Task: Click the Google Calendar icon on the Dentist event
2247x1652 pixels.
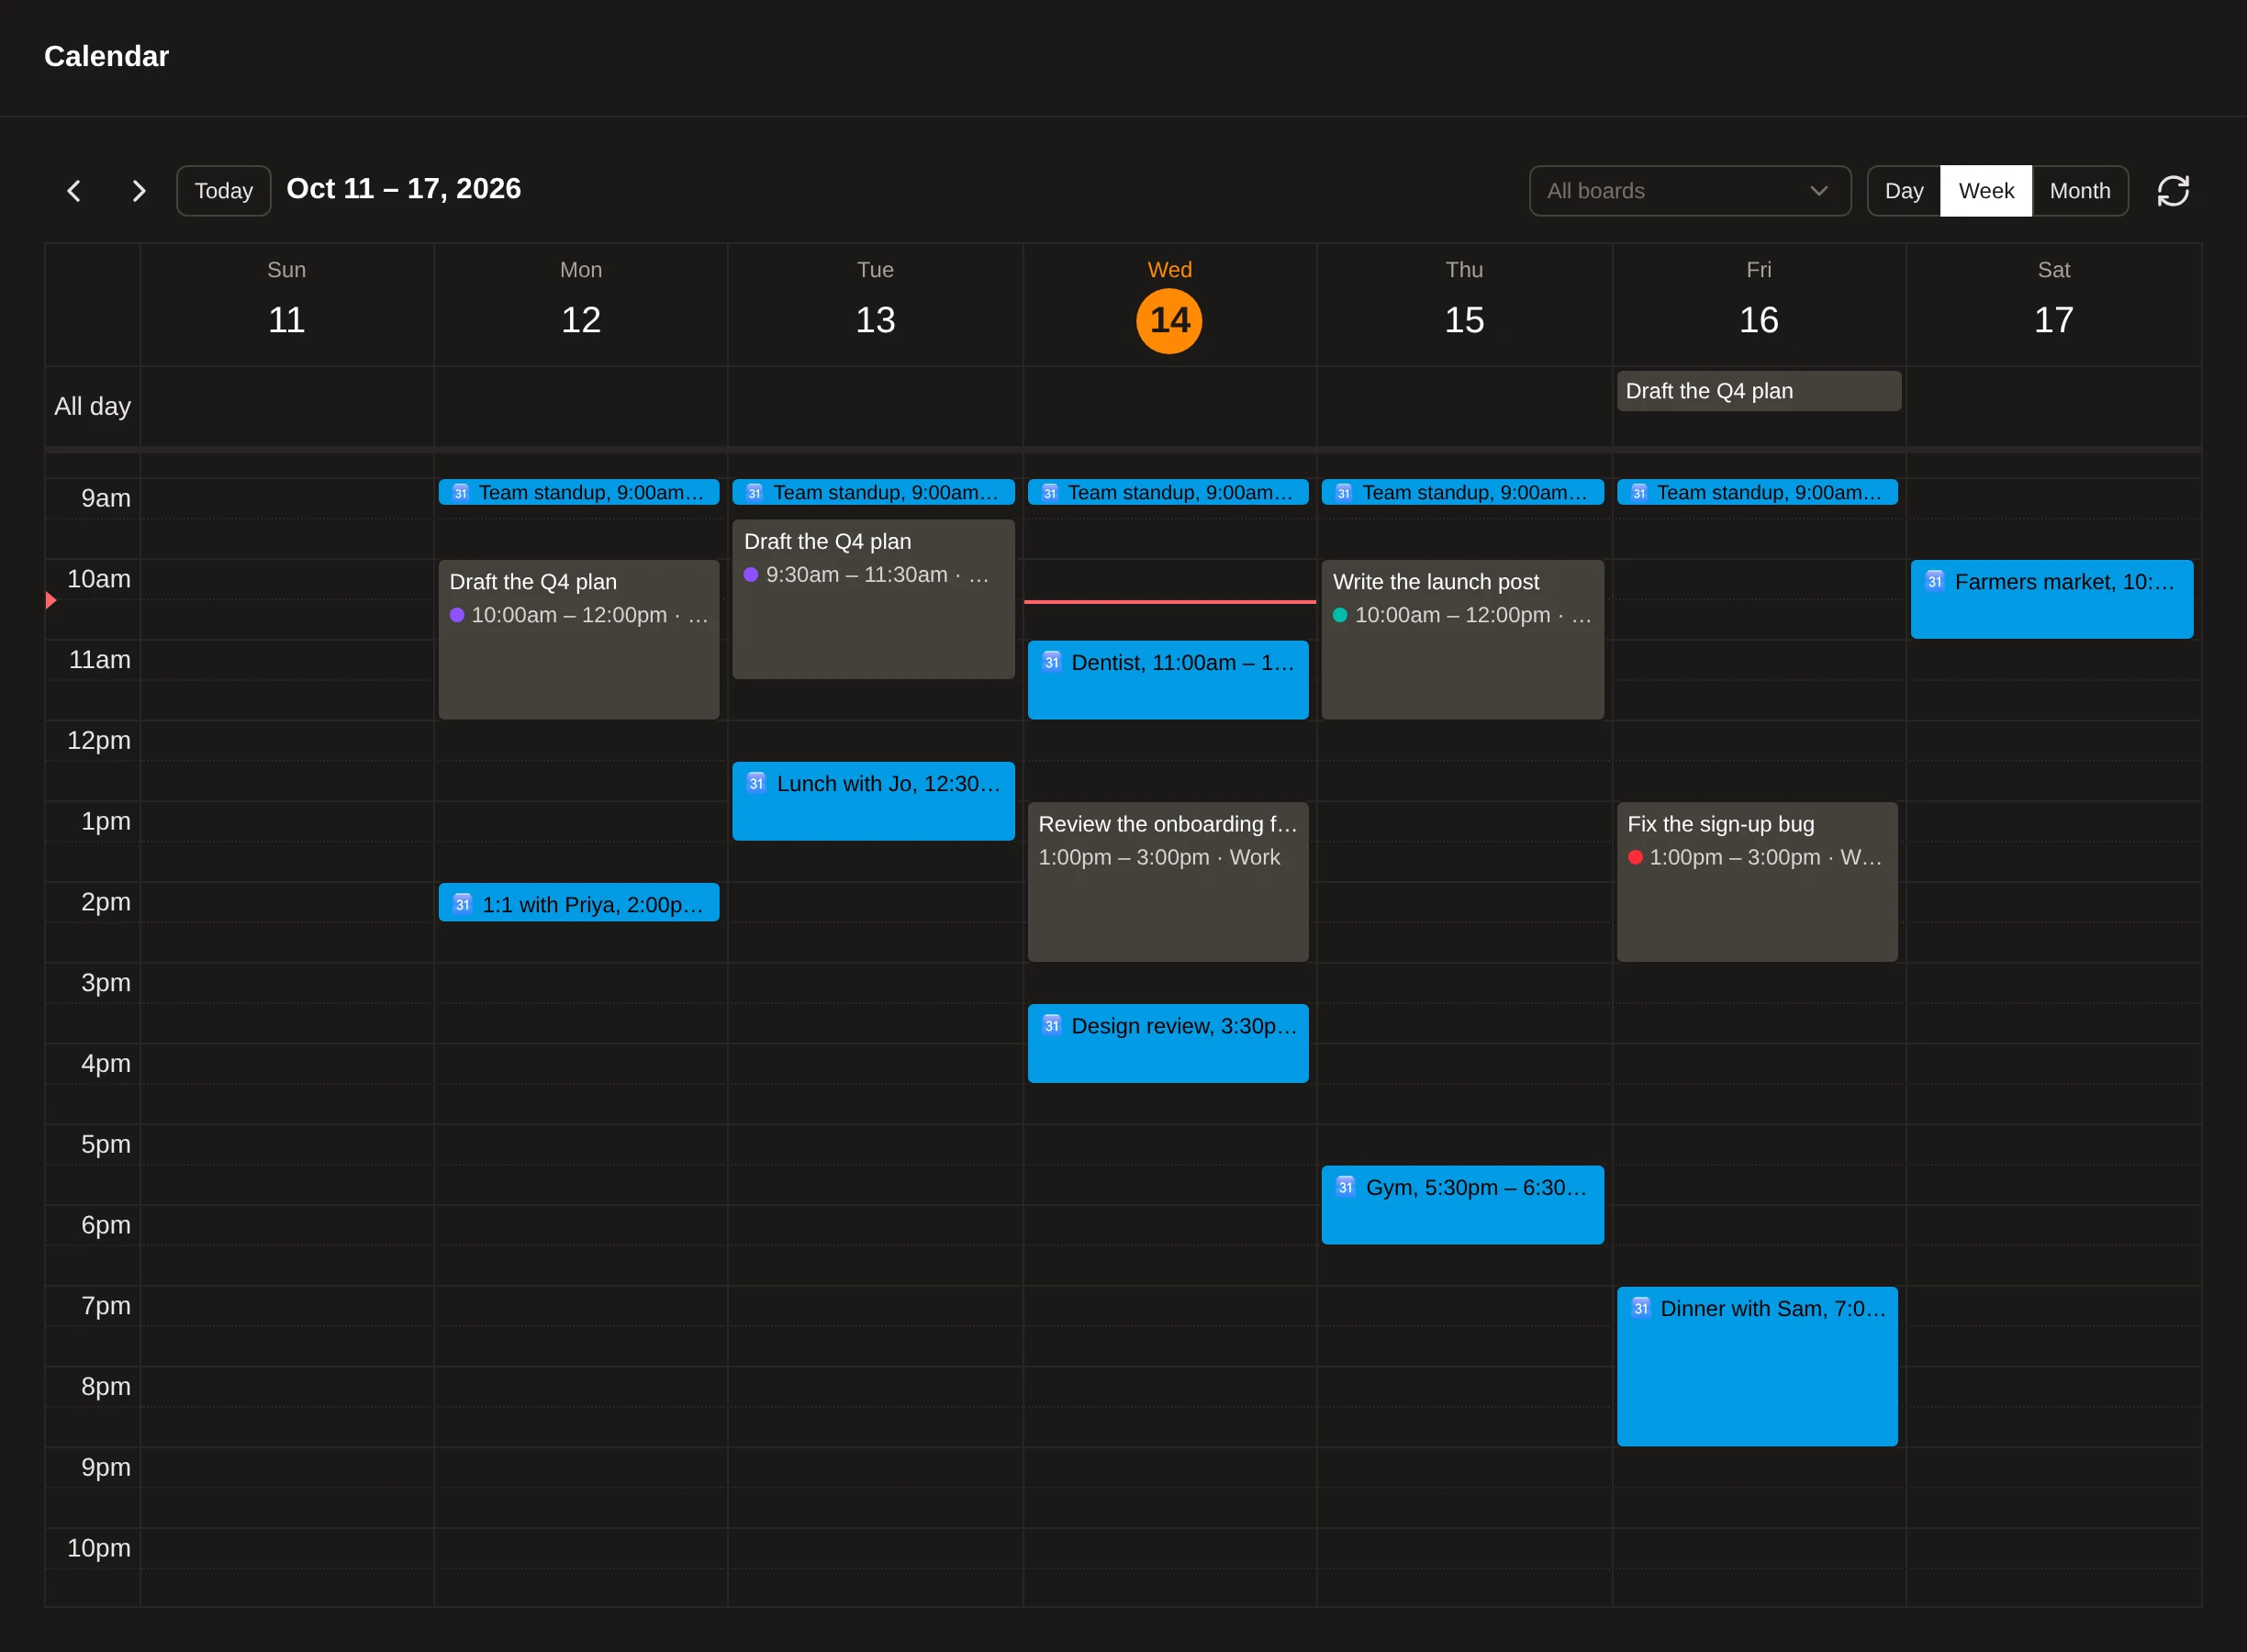Action: pos(1052,662)
